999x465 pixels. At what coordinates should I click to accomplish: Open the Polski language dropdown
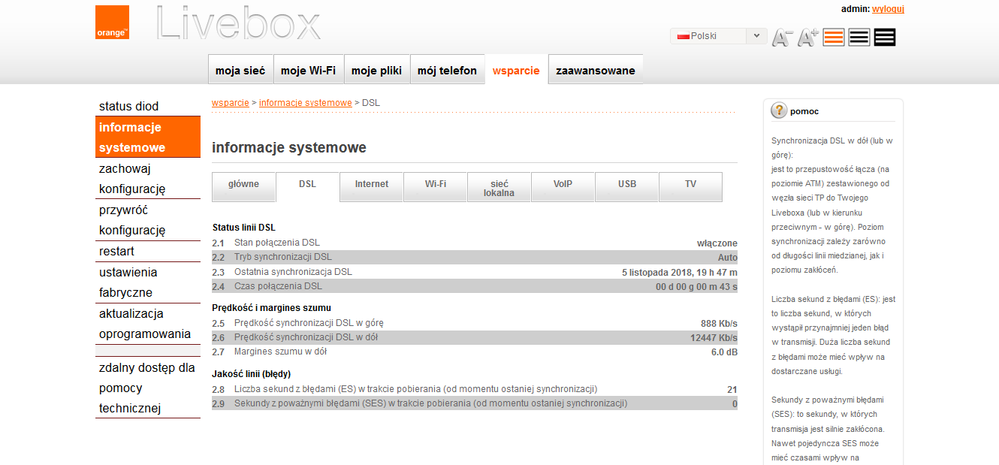(720, 36)
